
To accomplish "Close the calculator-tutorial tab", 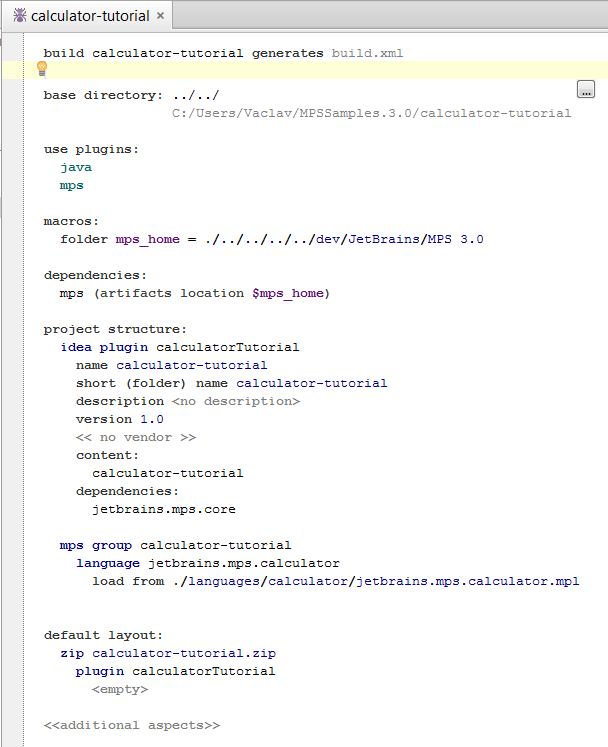I will click(161, 16).
